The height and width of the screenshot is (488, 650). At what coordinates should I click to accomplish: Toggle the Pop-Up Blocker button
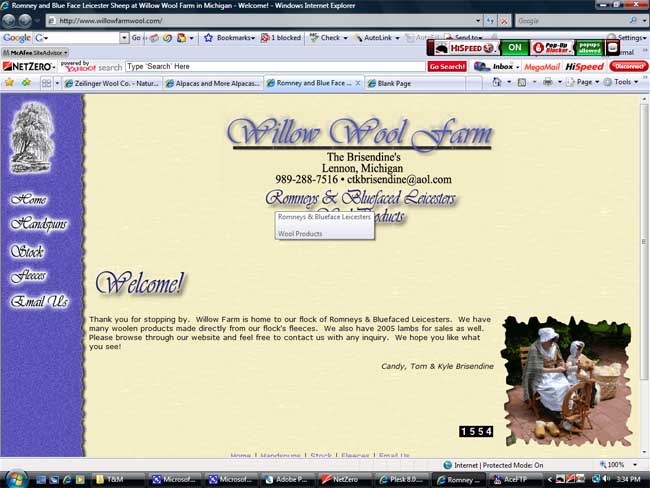(552, 47)
